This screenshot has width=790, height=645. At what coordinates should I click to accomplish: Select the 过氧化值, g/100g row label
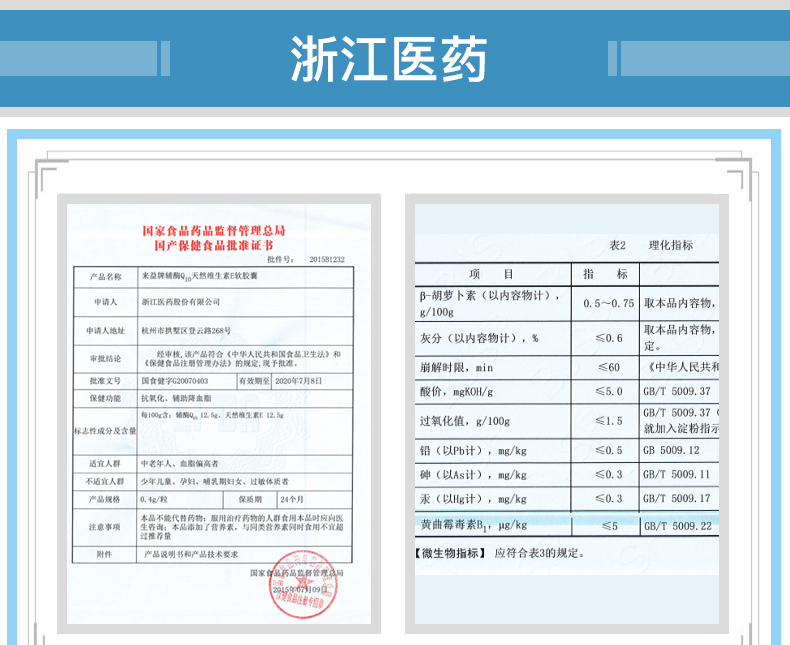point(465,421)
